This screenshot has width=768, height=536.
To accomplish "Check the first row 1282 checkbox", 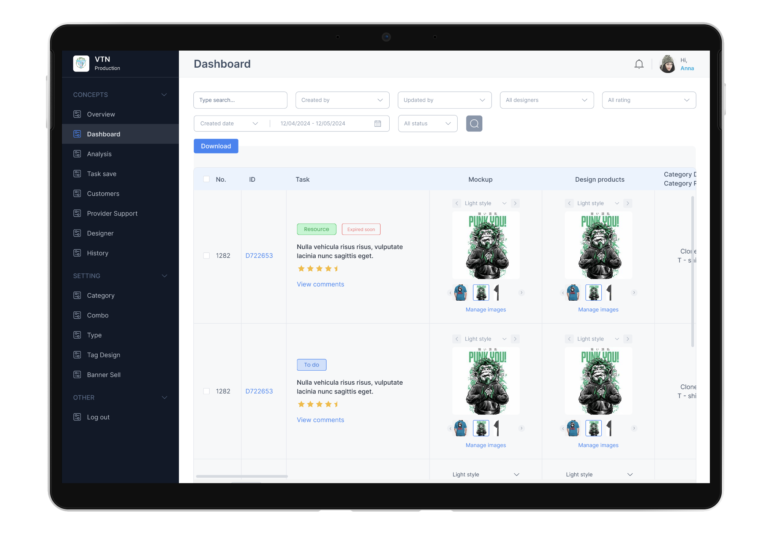I will 206,255.
